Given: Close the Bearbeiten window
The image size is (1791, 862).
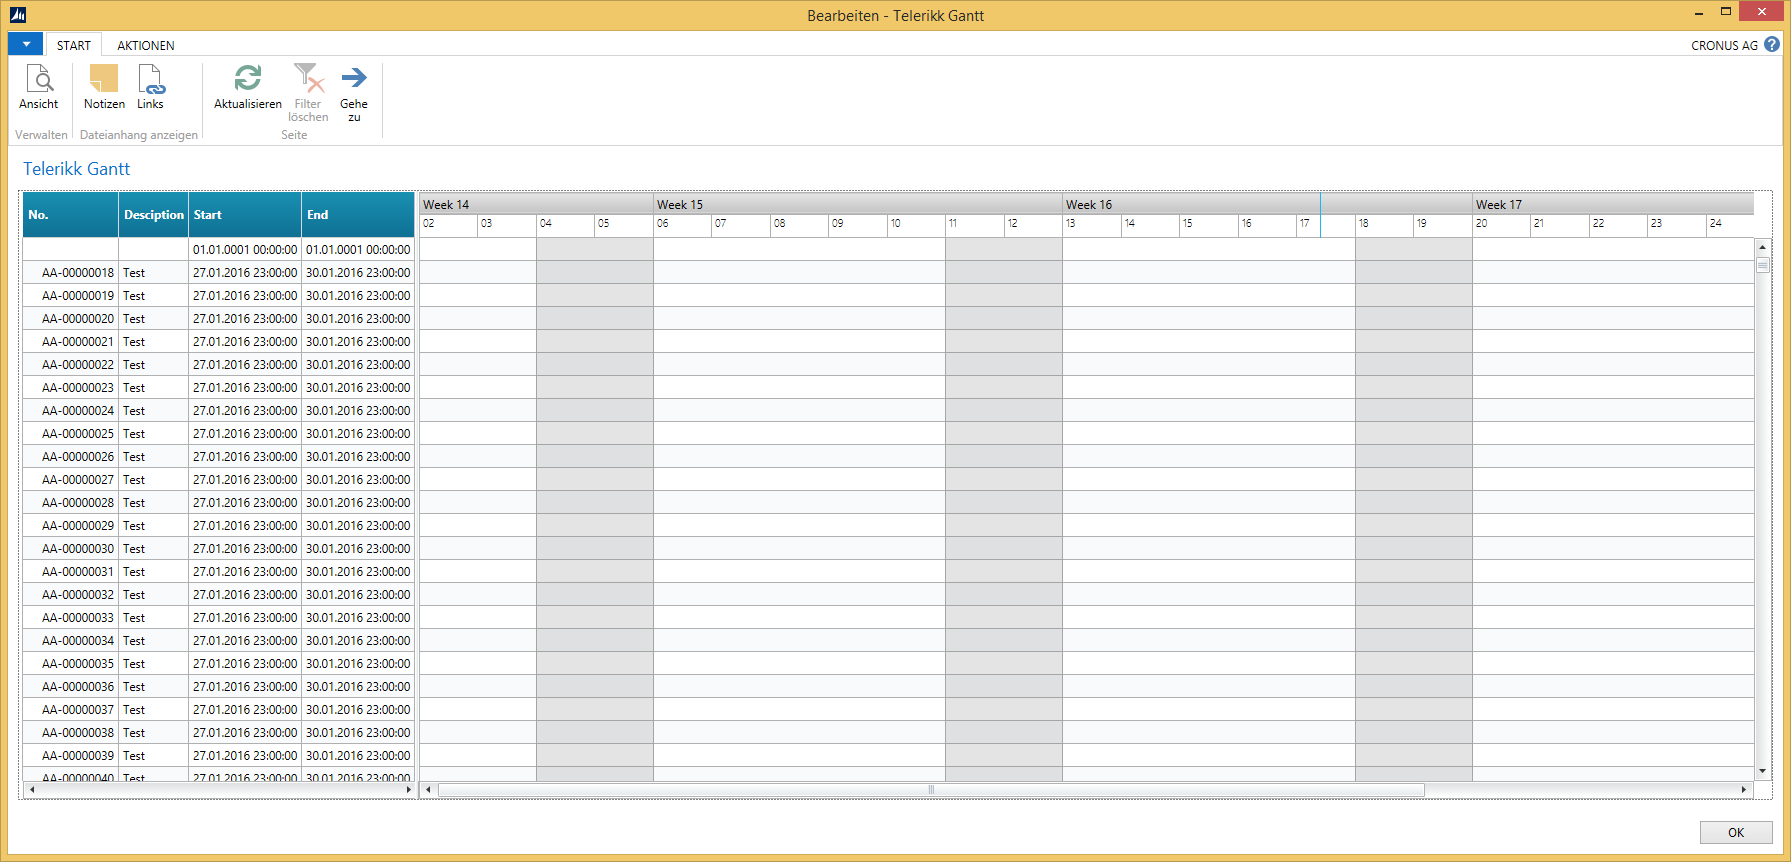Looking at the screenshot, I should point(1761,12).
